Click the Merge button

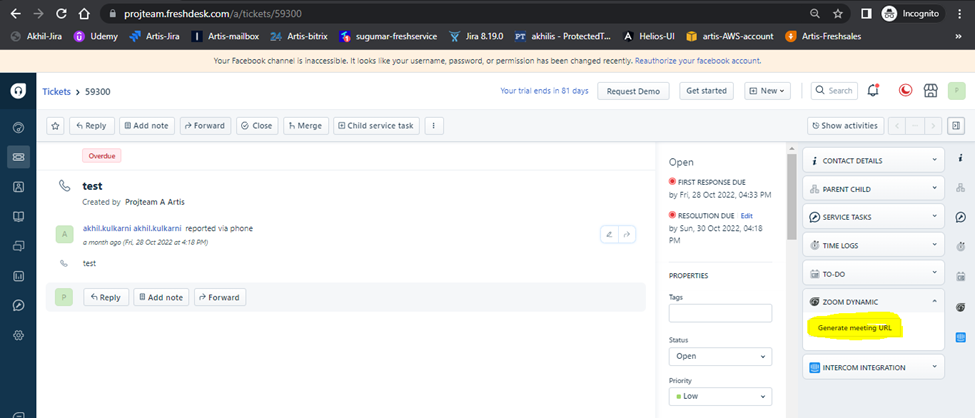pyautogui.click(x=306, y=126)
